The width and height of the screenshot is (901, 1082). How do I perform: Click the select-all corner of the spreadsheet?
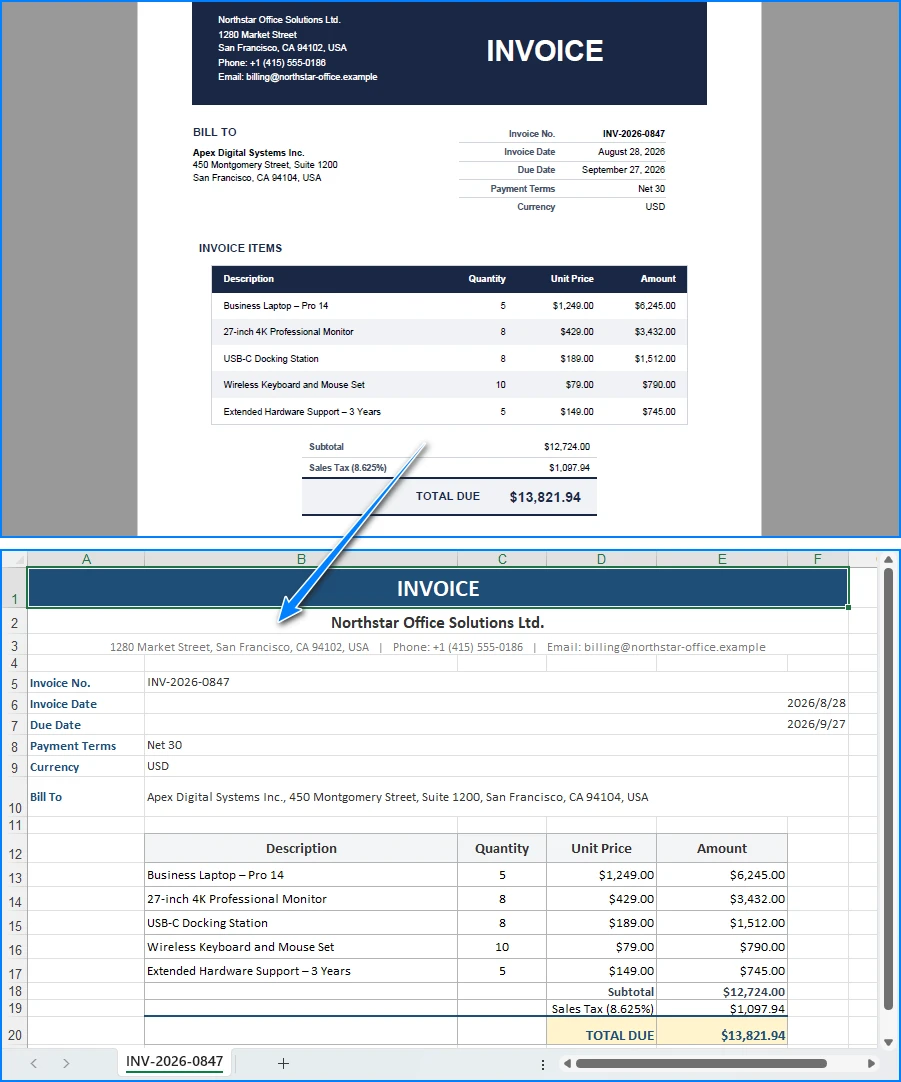click(x=14, y=559)
